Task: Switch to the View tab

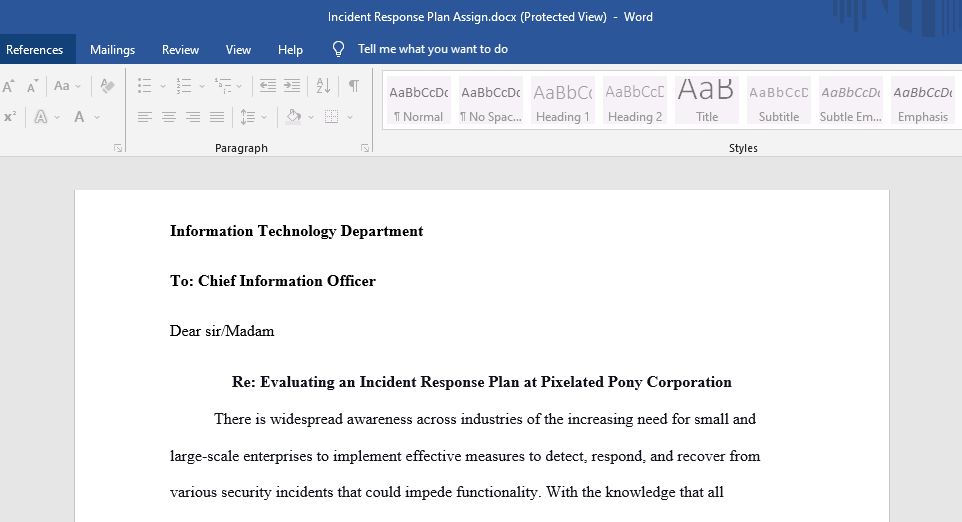Action: pyautogui.click(x=238, y=50)
